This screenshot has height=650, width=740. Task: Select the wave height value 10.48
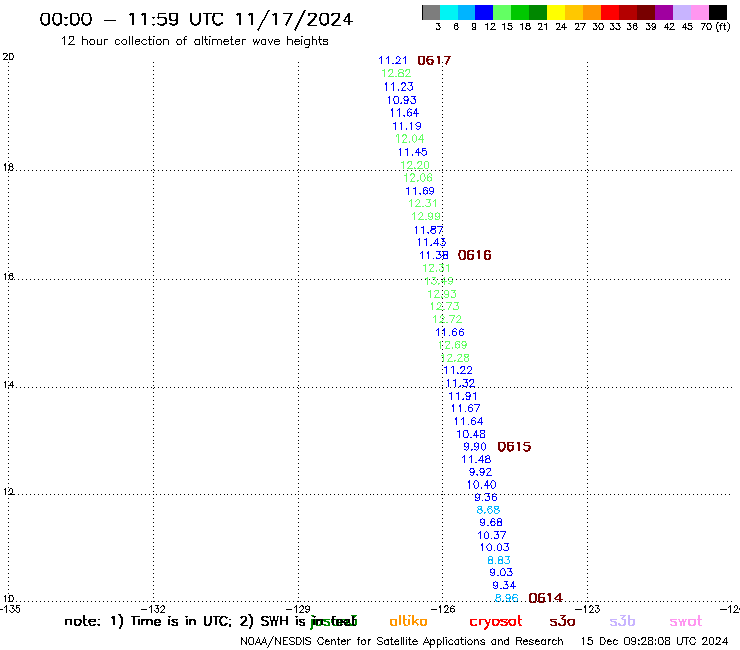point(471,434)
